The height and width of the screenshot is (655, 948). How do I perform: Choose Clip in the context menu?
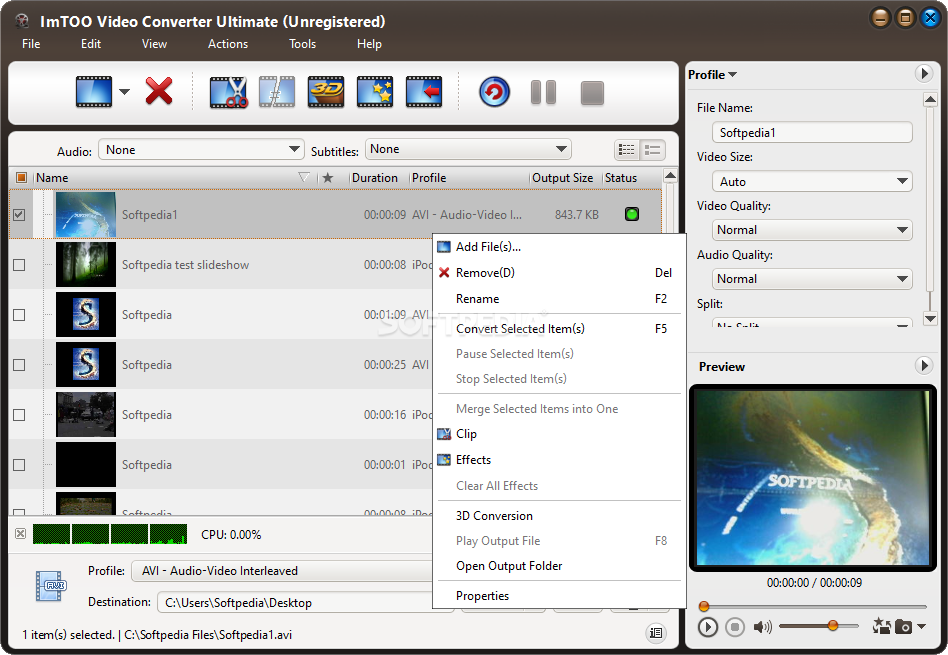click(x=559, y=434)
